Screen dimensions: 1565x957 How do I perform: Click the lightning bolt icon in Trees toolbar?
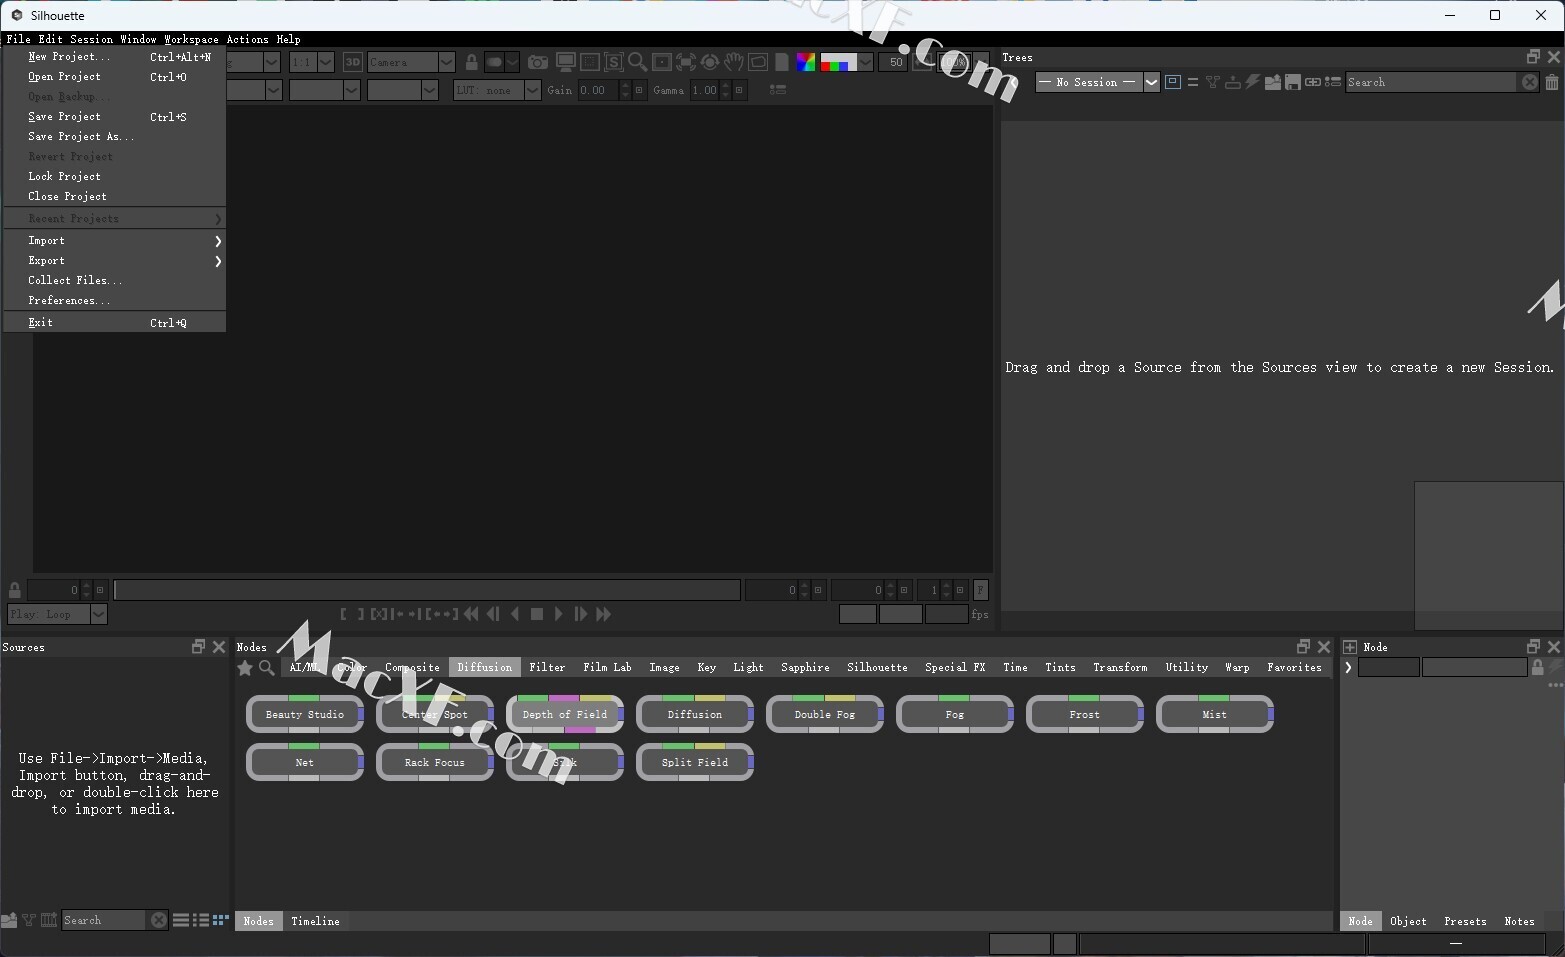(x=1252, y=82)
